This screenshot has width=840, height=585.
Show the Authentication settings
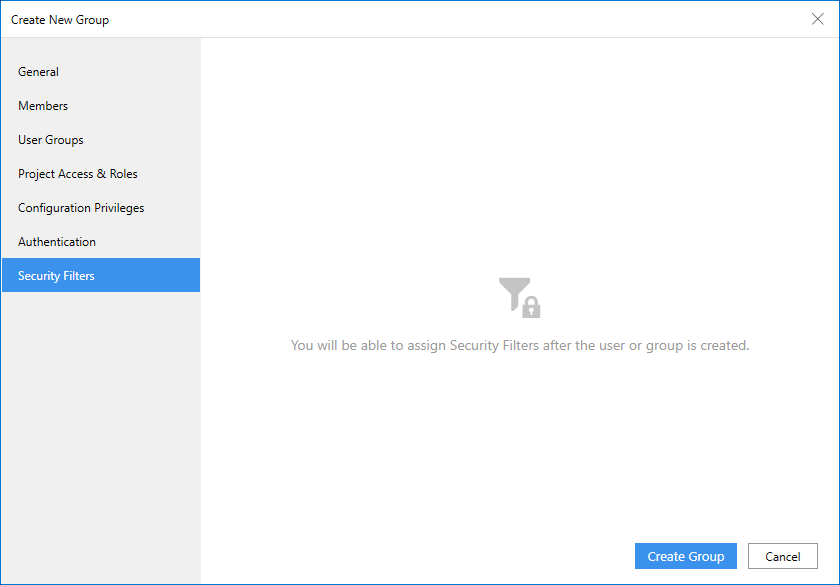click(57, 242)
